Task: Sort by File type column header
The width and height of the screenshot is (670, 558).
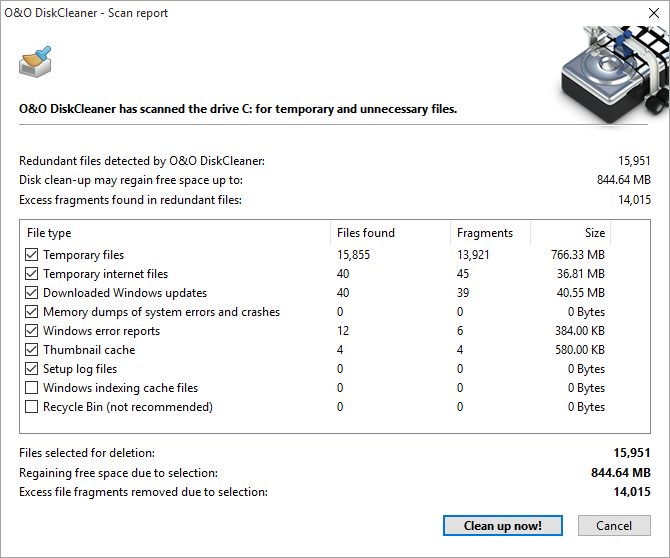Action: 175,233
